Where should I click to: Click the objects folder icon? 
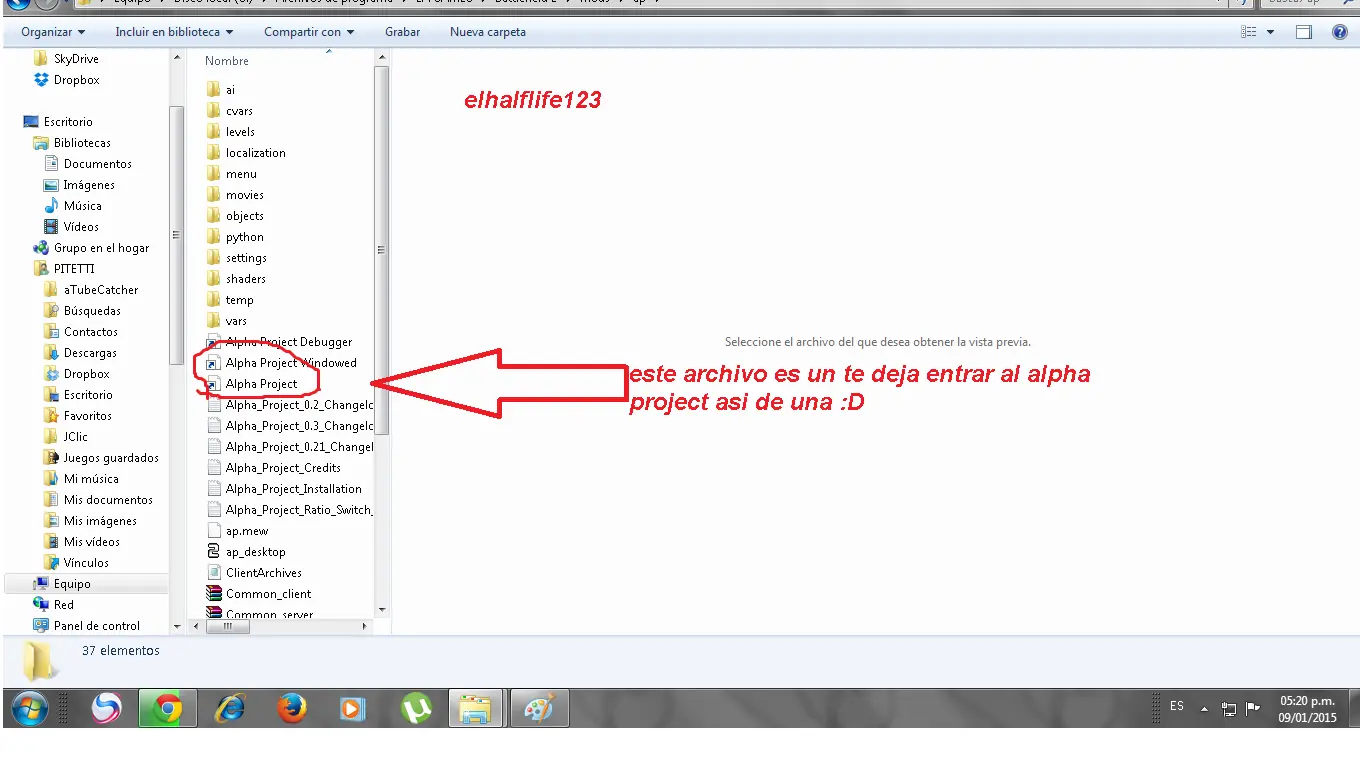[213, 216]
